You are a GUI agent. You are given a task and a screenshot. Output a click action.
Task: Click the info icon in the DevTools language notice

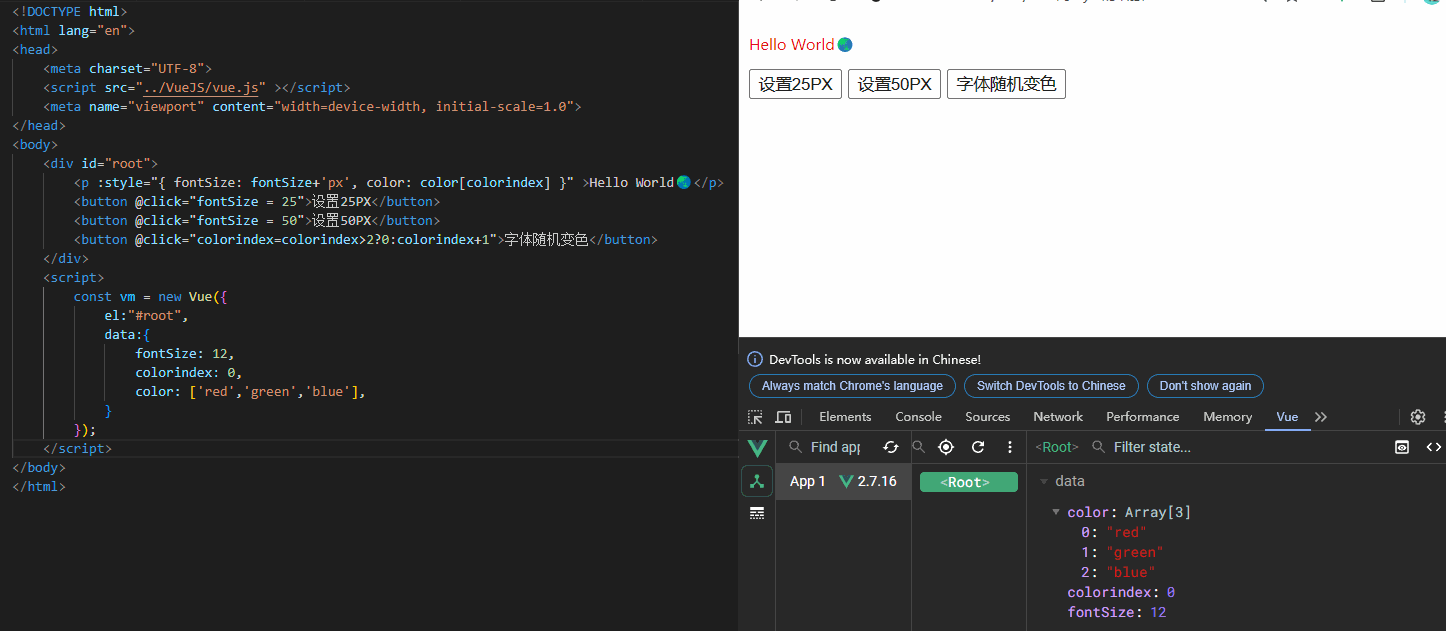(x=755, y=359)
